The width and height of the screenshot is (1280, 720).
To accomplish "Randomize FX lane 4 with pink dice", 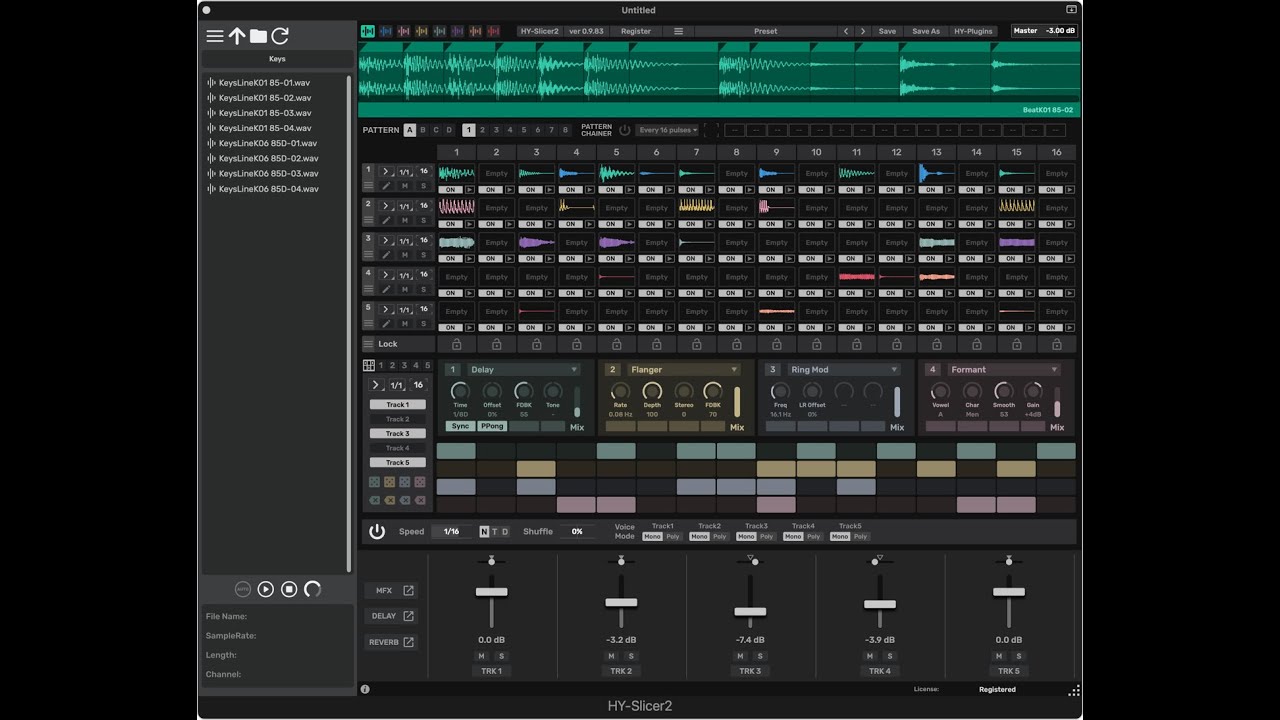I will [420, 482].
